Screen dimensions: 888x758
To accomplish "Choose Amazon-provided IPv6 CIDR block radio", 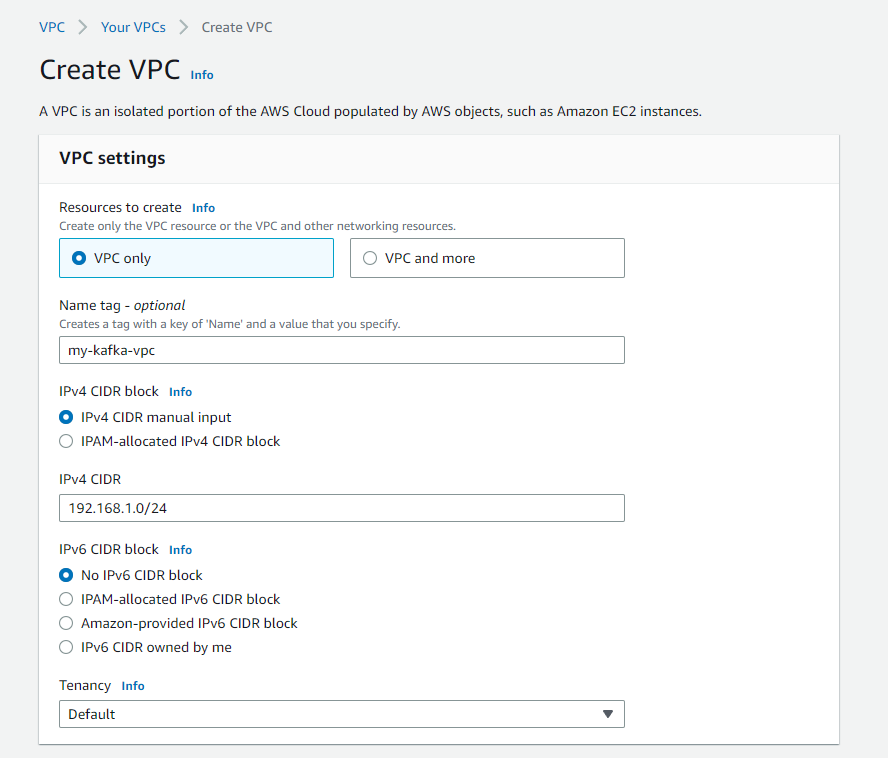I will click(66, 623).
